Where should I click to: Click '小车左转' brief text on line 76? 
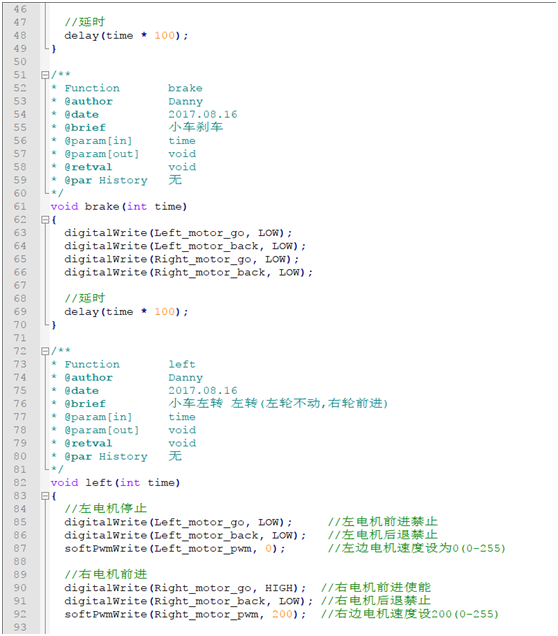[196, 404]
